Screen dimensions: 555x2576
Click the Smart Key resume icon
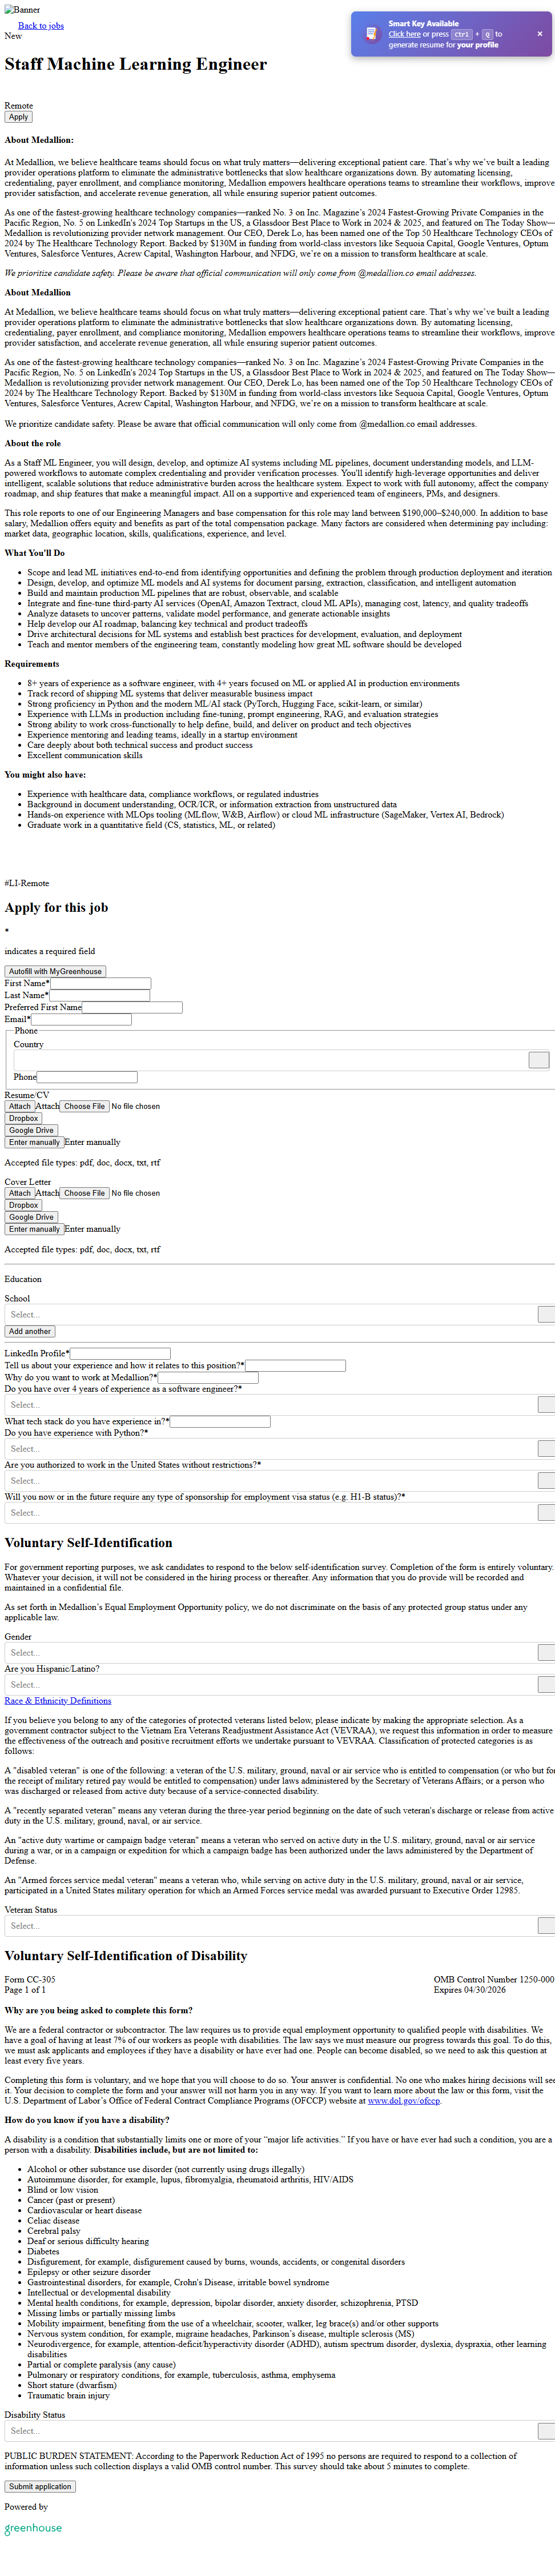click(372, 35)
